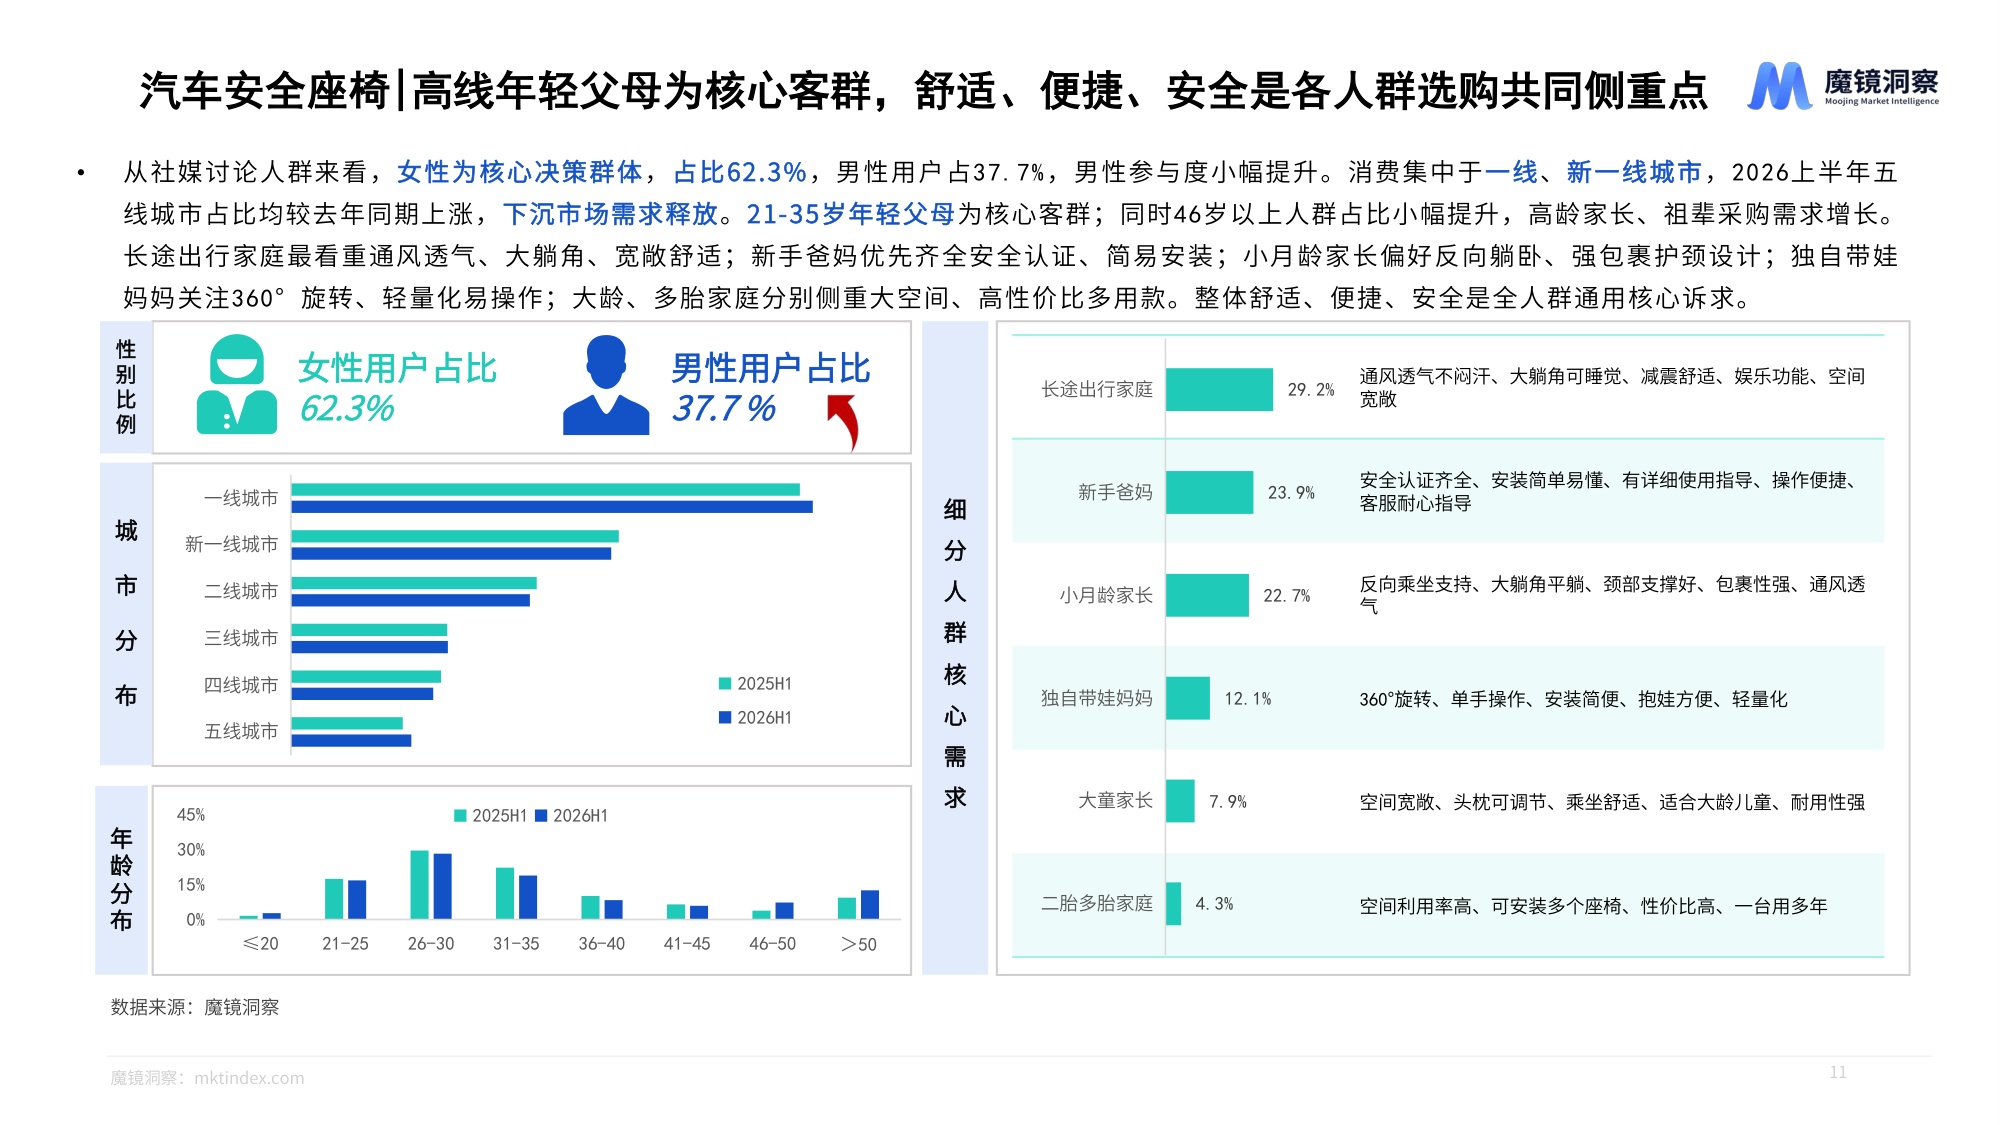
Task: Click the 2025H1 legend swatch in city chart
Action: click(x=725, y=684)
